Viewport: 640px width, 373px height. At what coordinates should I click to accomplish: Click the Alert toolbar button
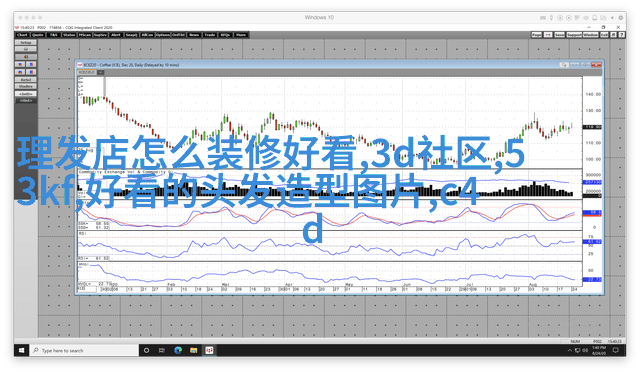pyautogui.click(x=116, y=35)
